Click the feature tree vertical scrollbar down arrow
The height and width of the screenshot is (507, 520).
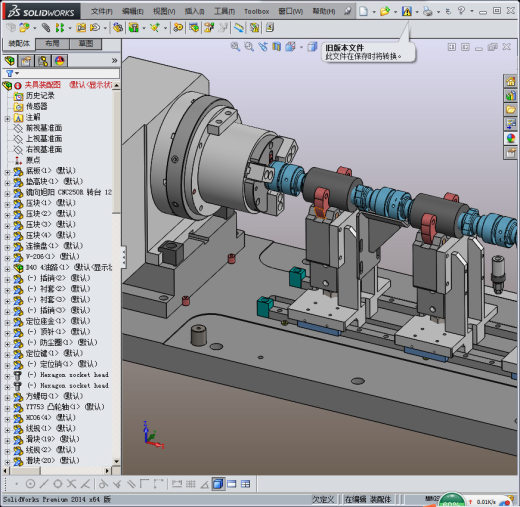pyautogui.click(x=116, y=461)
